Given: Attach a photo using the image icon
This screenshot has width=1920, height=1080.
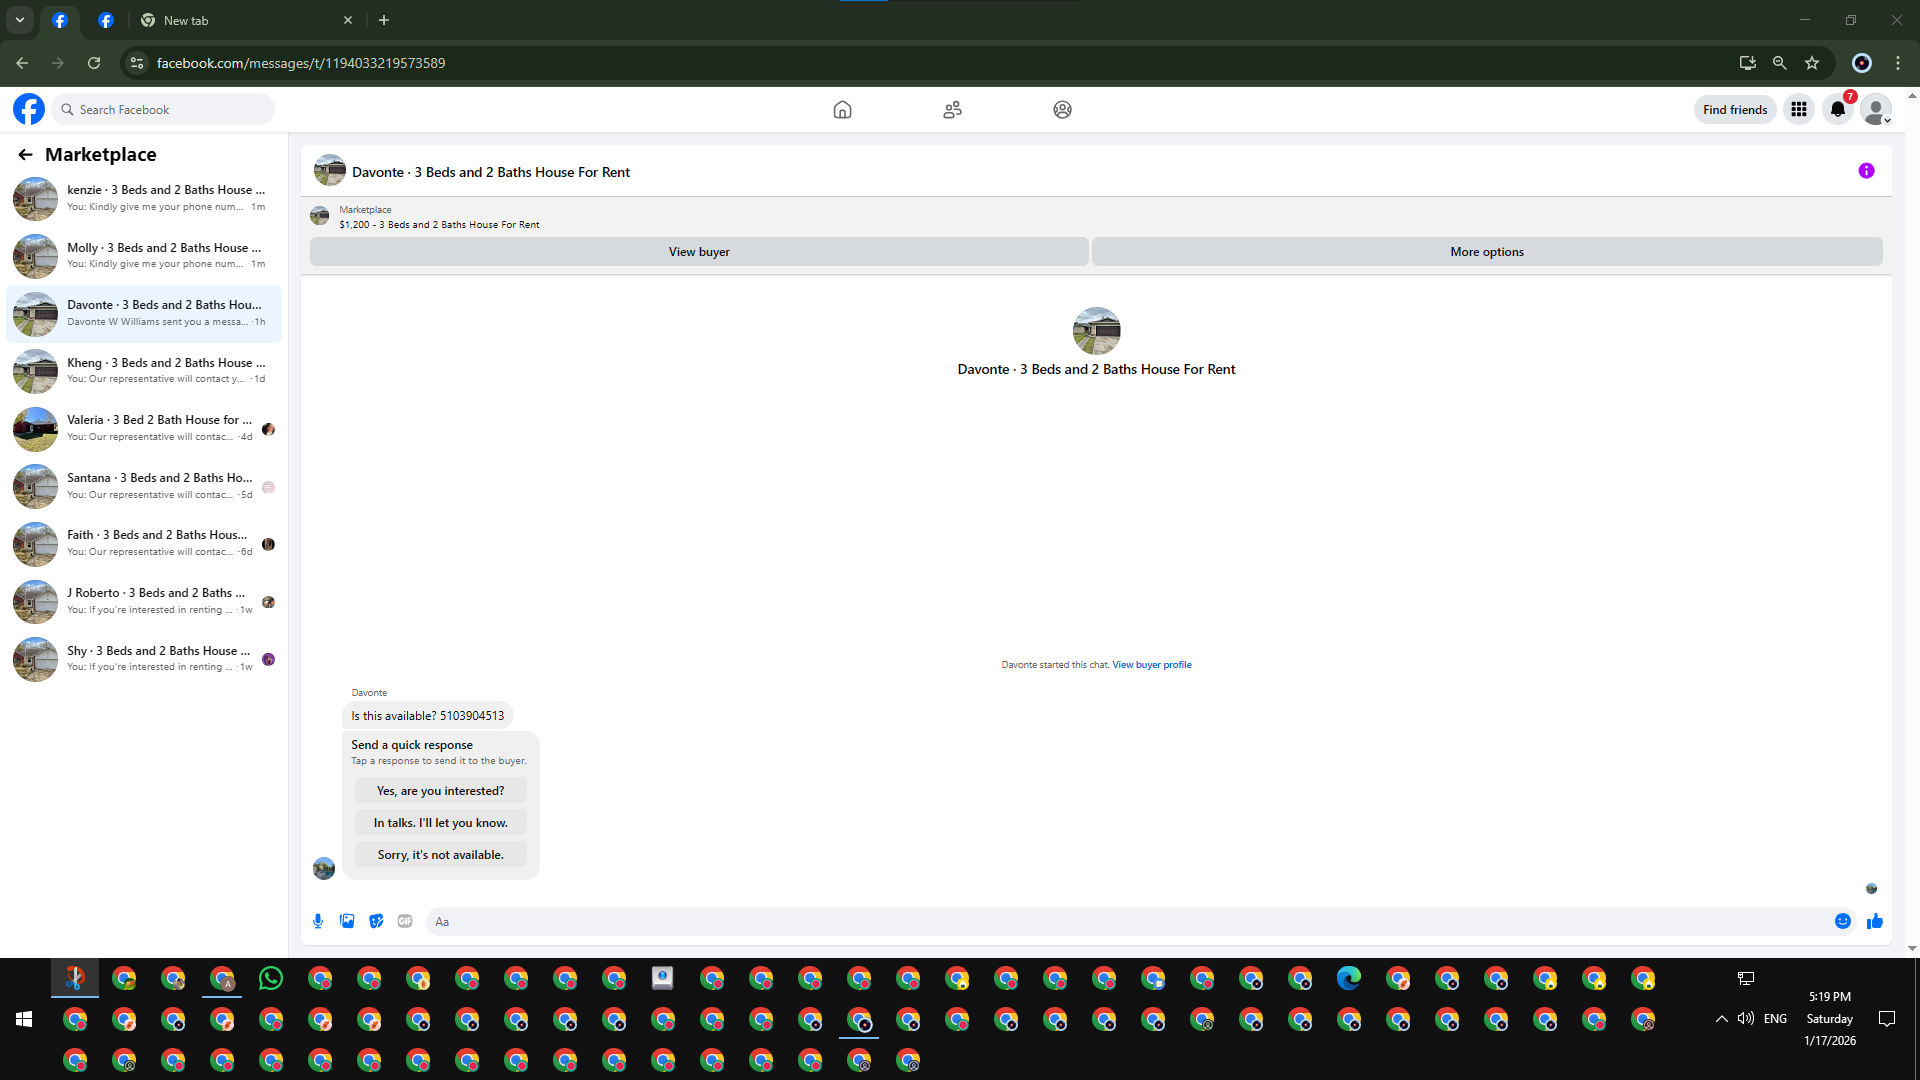Looking at the screenshot, I should (x=347, y=921).
